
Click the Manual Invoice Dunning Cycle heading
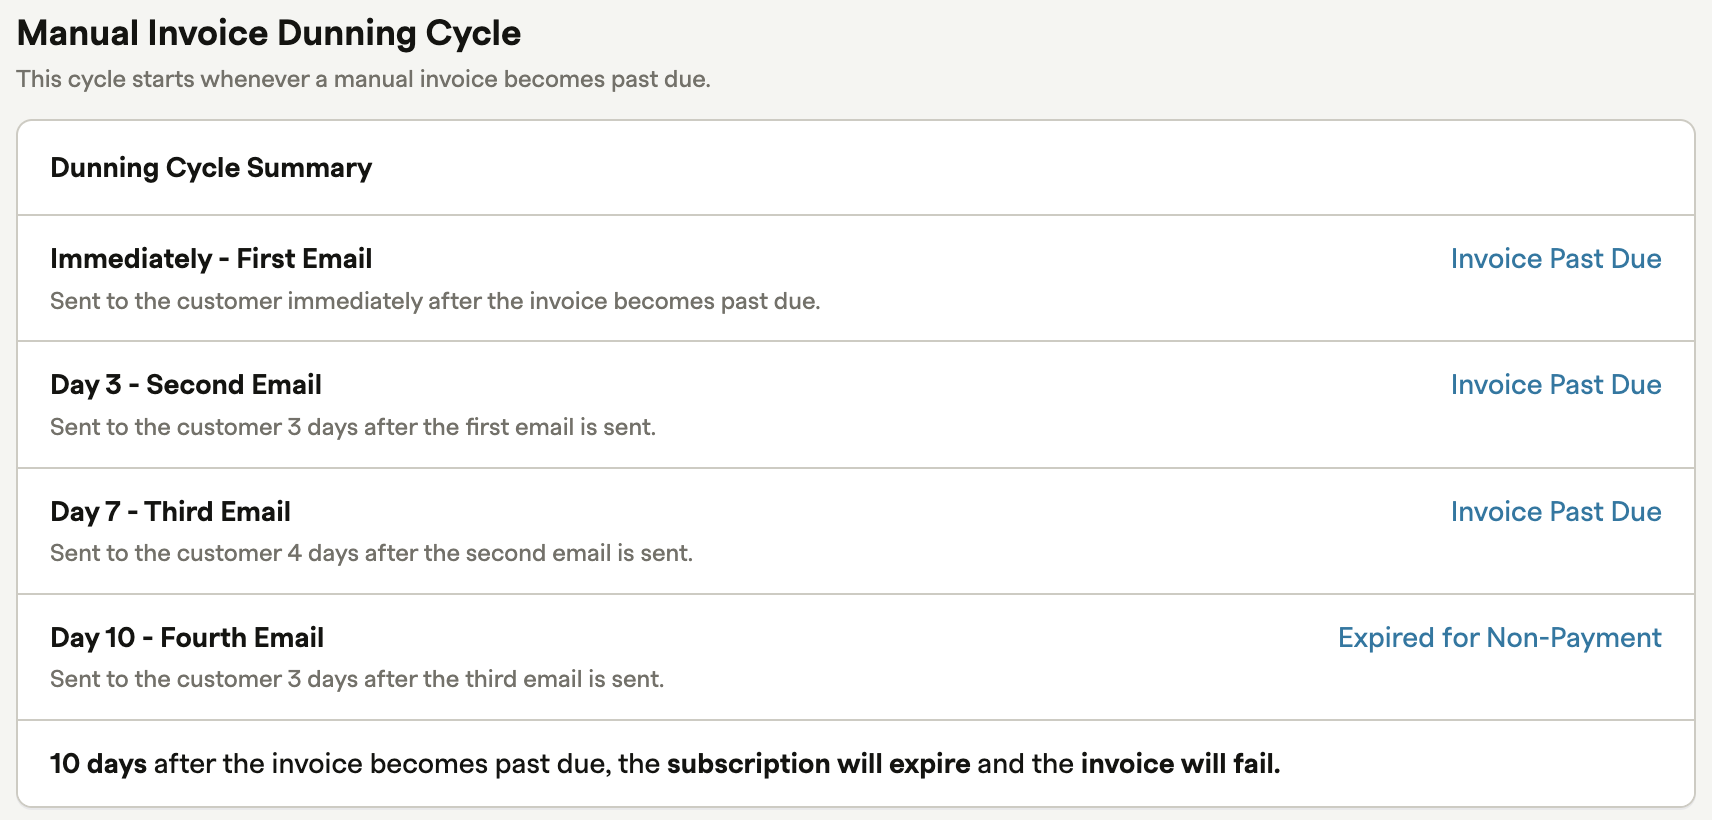269,33
